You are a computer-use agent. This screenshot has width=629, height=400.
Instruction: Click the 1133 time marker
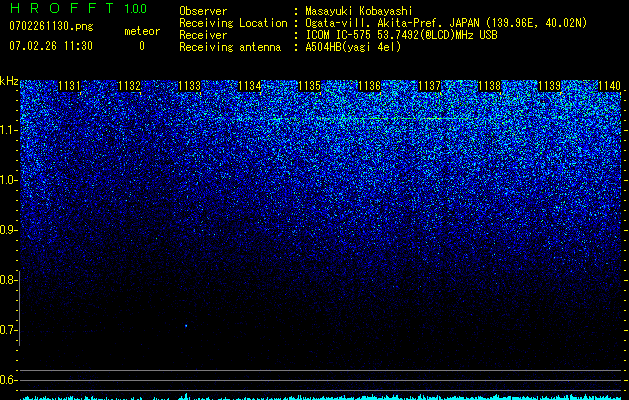coord(189,86)
